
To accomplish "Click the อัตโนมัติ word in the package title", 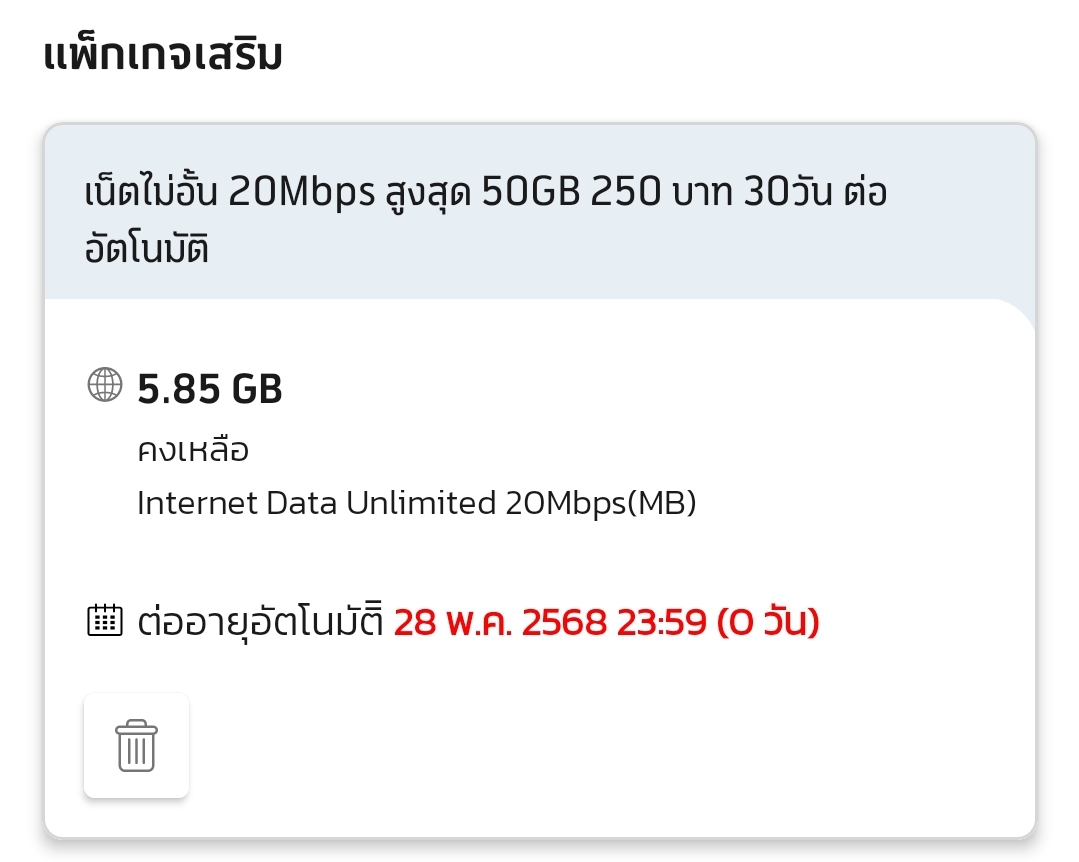I will [x=147, y=248].
